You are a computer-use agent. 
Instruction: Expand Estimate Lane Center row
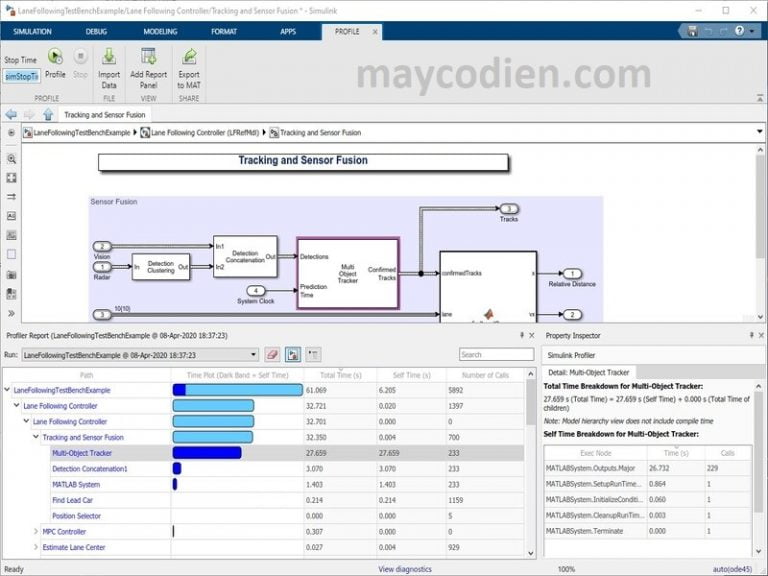[x=35, y=547]
